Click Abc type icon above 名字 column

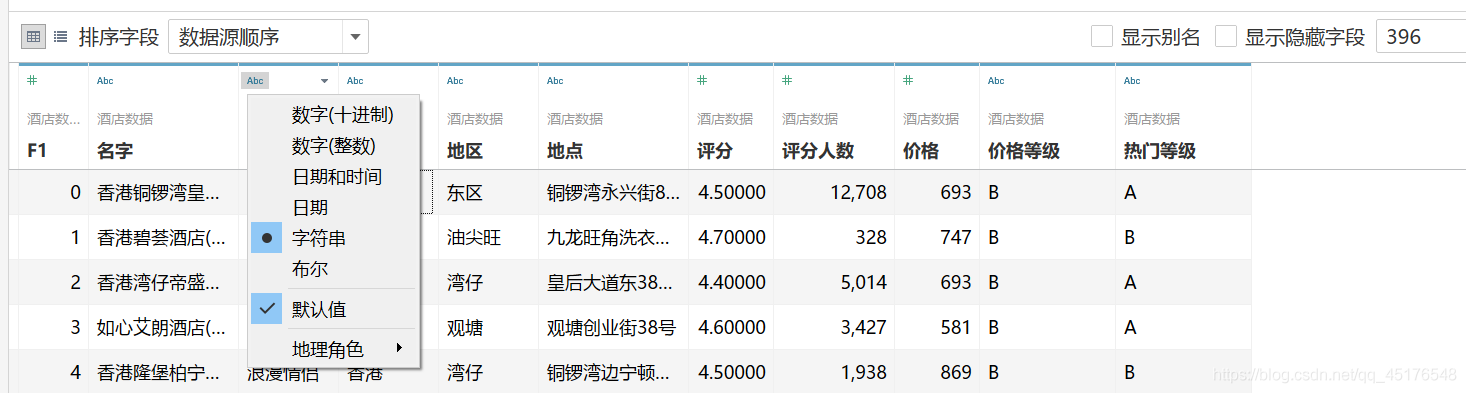coord(105,80)
